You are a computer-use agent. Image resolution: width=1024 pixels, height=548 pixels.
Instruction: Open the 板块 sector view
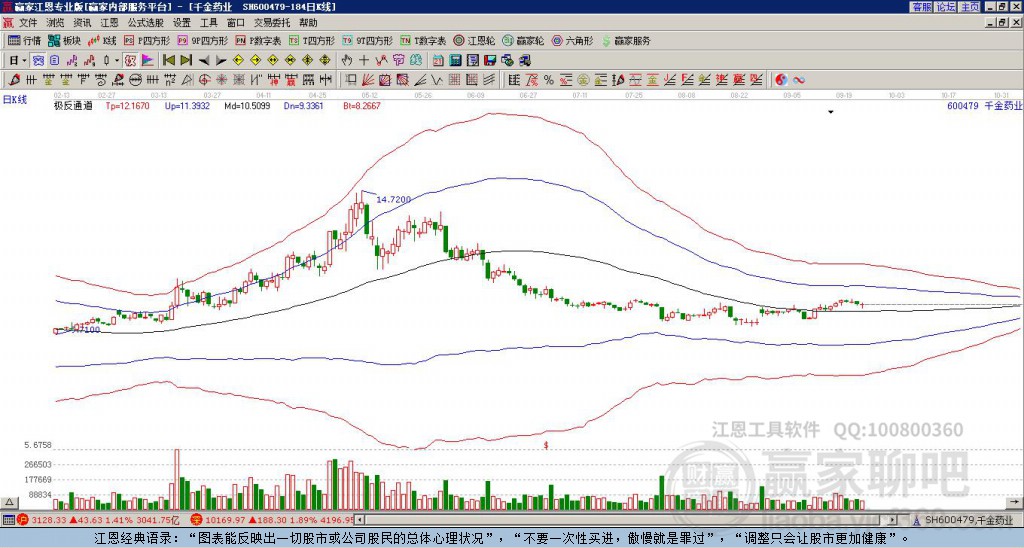64,40
